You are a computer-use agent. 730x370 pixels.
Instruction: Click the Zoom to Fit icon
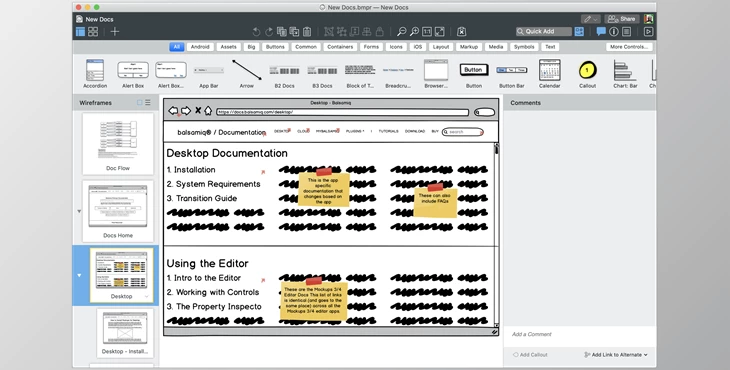click(x=439, y=32)
